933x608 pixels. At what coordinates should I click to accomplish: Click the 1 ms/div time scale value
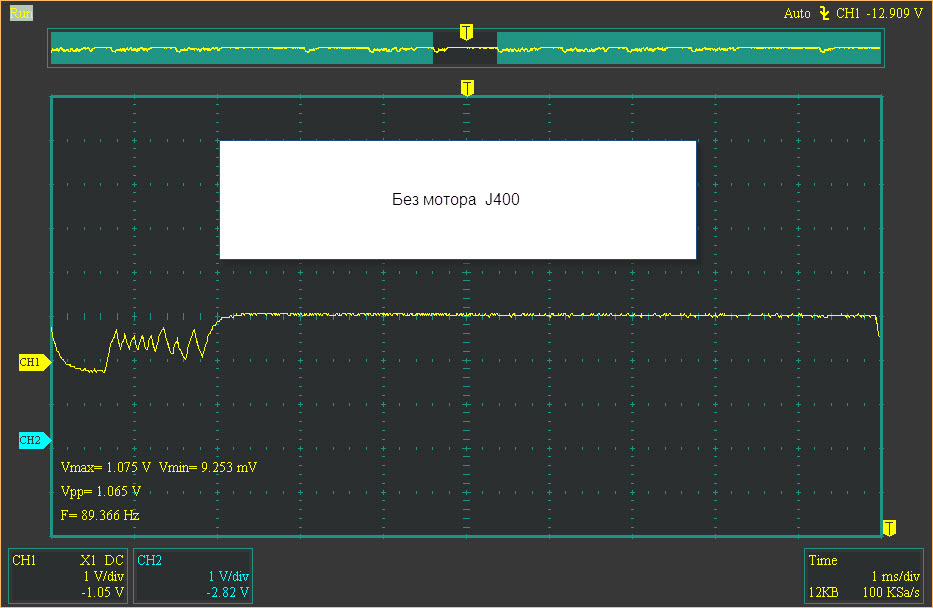tap(896, 576)
